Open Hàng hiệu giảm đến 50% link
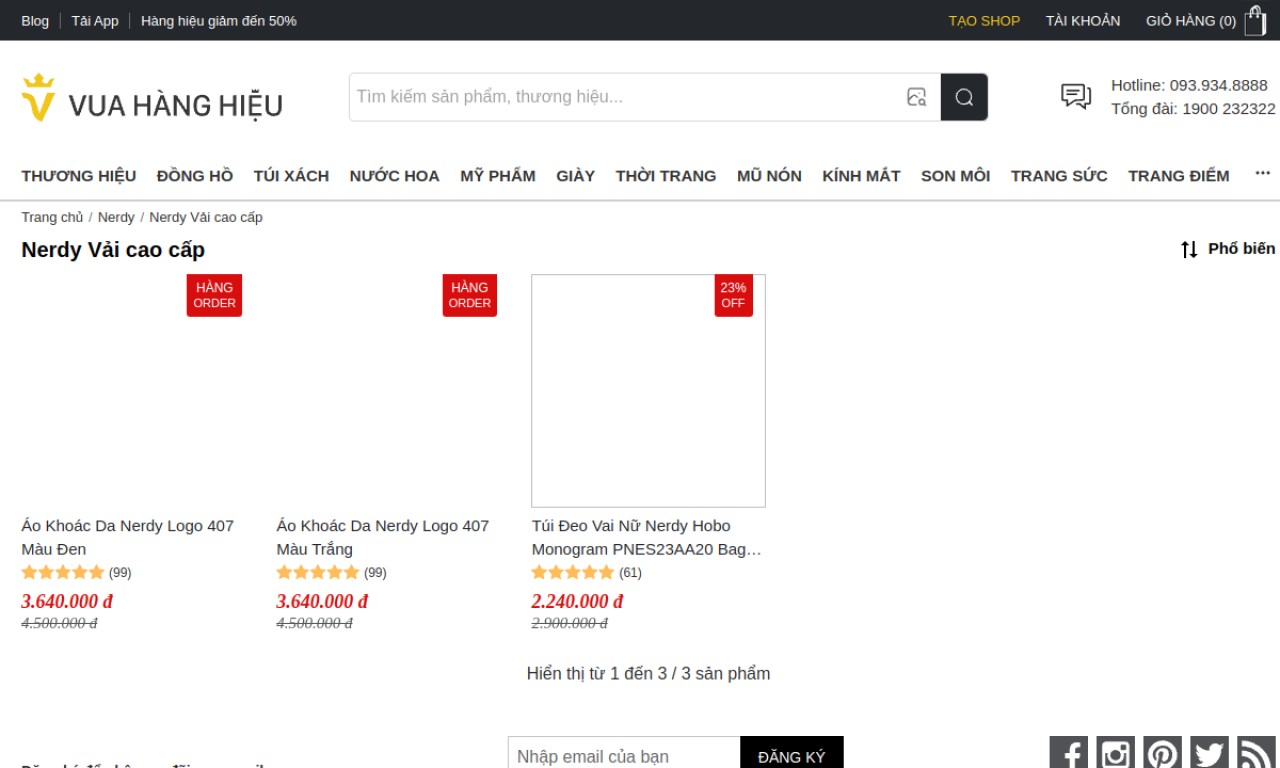 (219, 21)
